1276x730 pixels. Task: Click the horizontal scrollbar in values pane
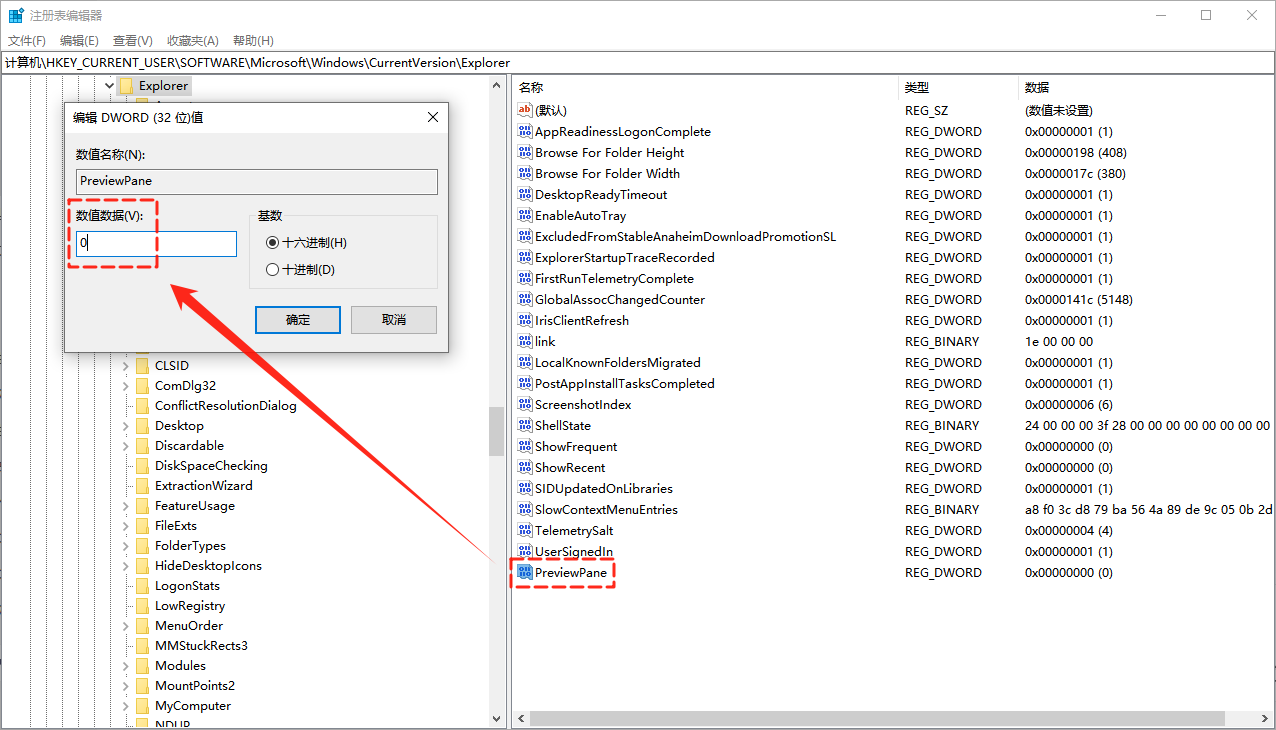(877, 719)
